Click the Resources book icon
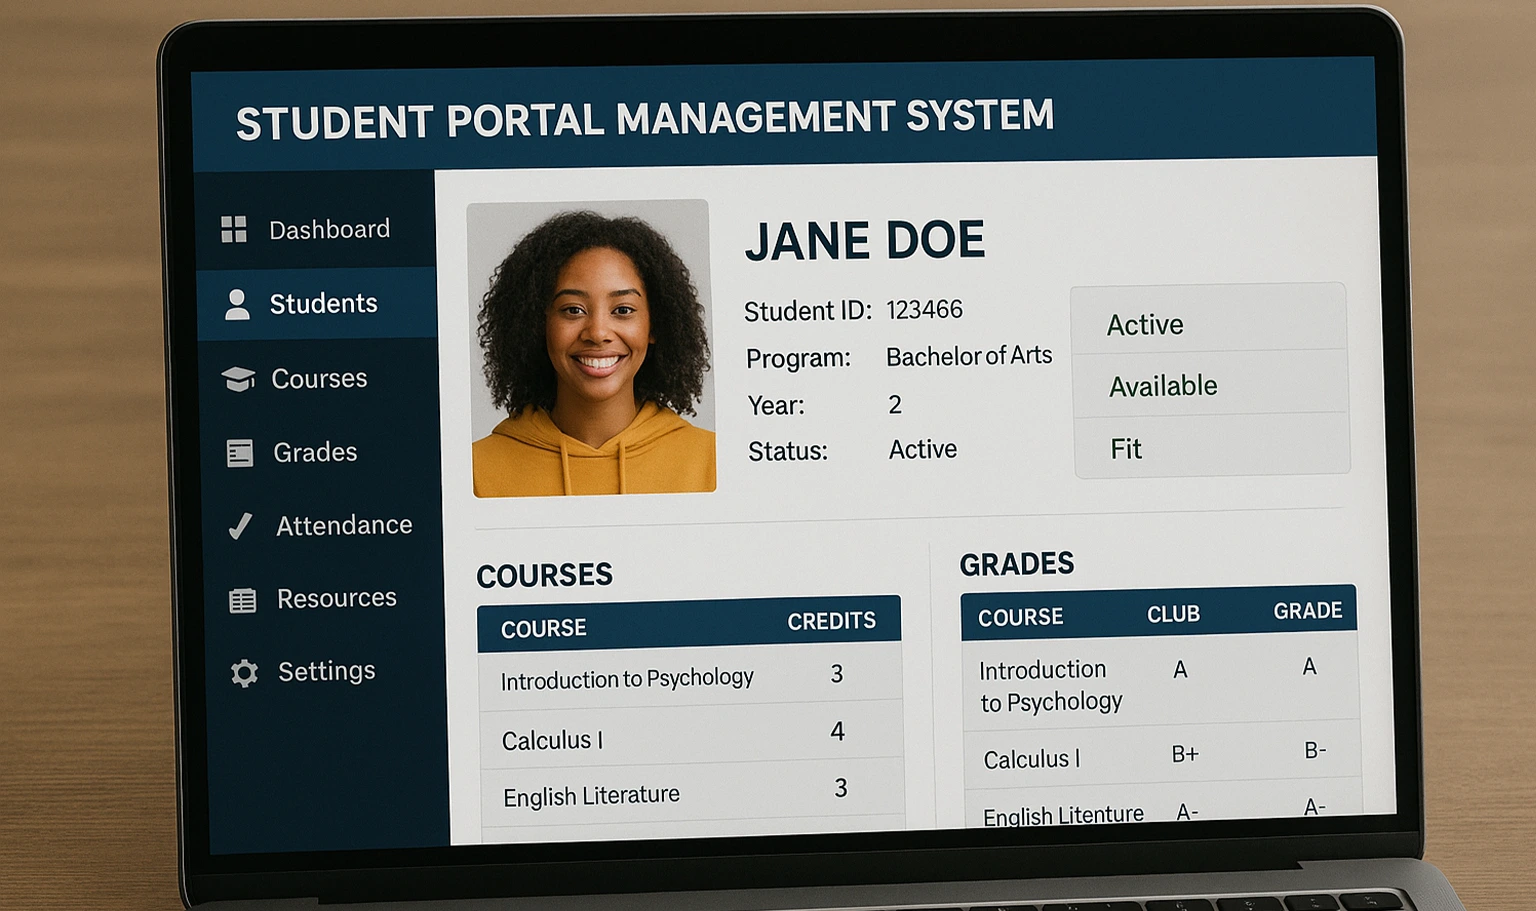Screen dimensions: 1536x911 point(242,598)
